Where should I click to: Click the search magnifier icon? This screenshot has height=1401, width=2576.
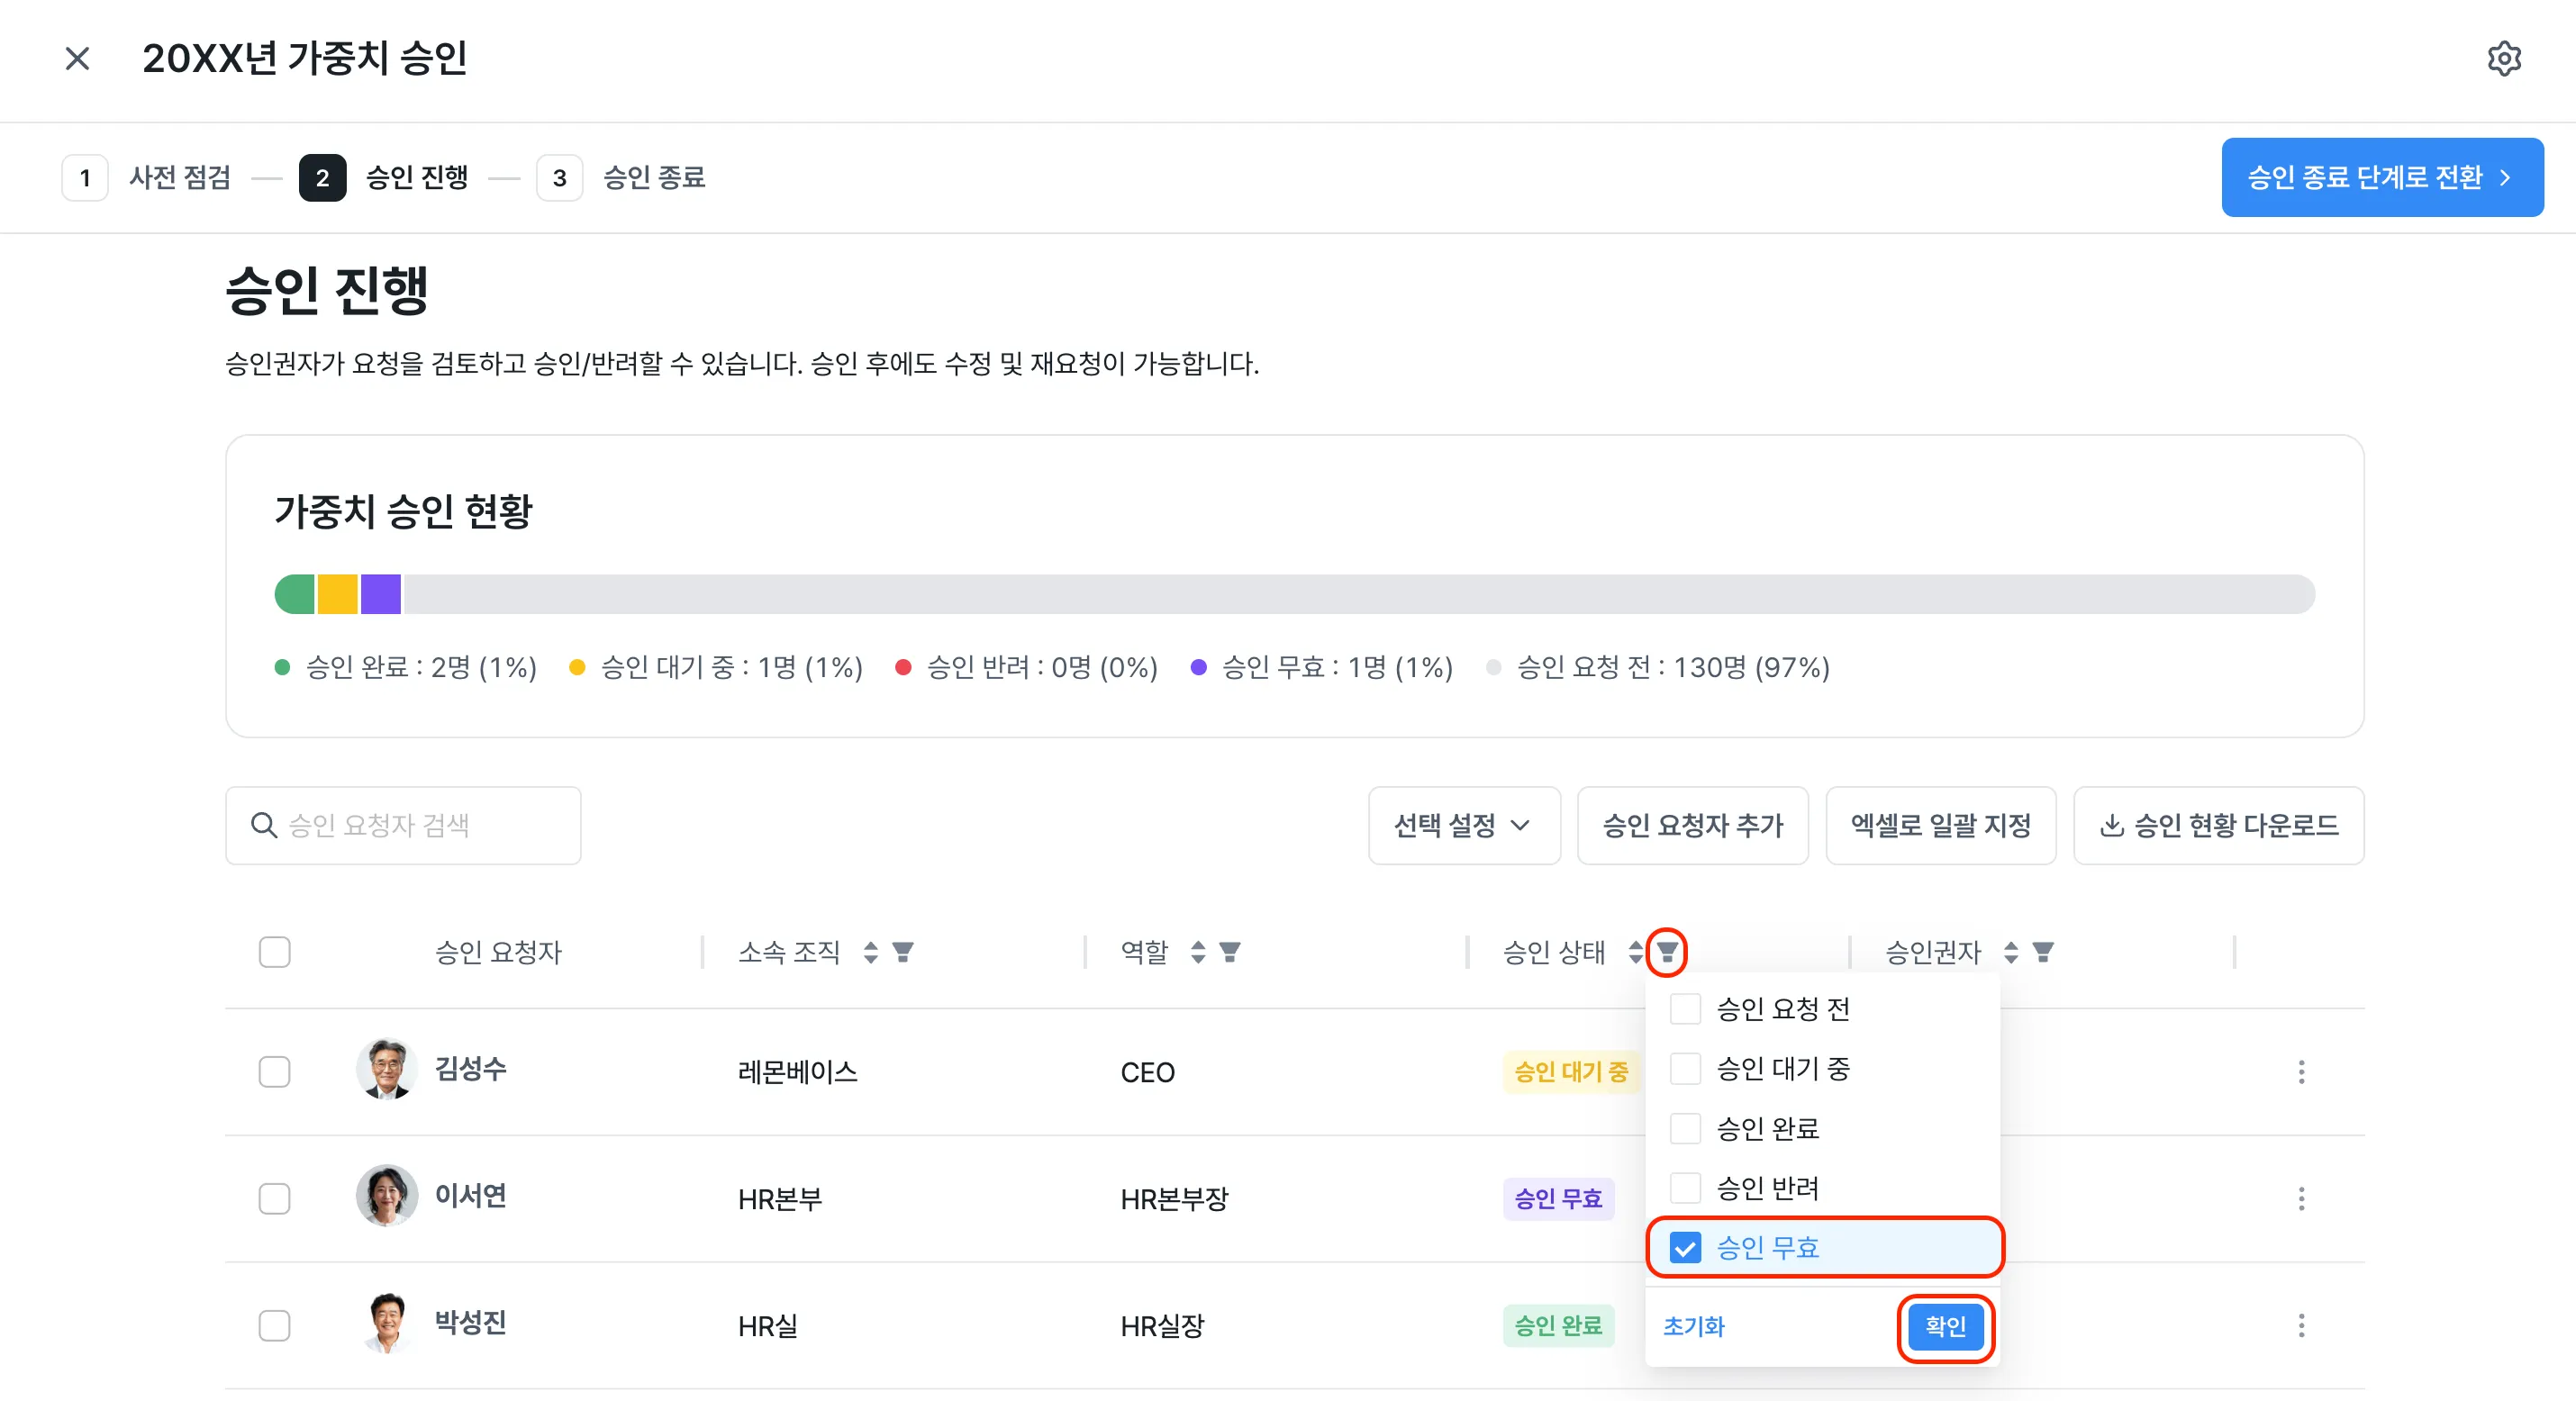(x=264, y=825)
